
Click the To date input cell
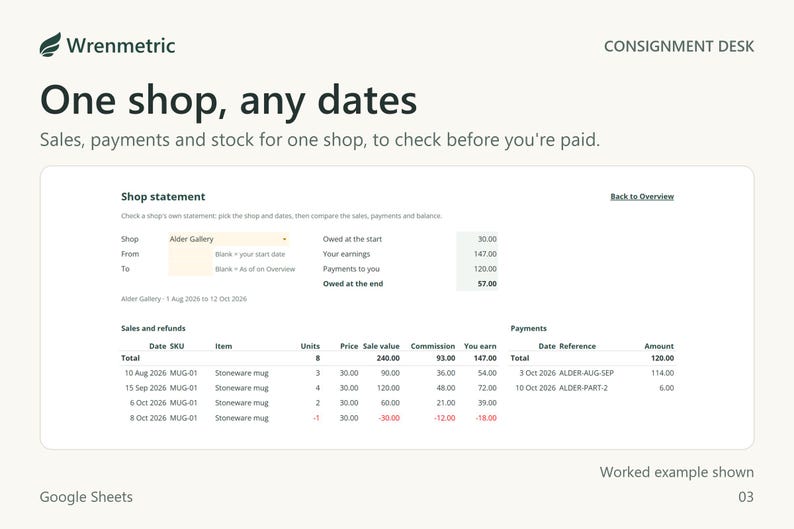(190, 269)
